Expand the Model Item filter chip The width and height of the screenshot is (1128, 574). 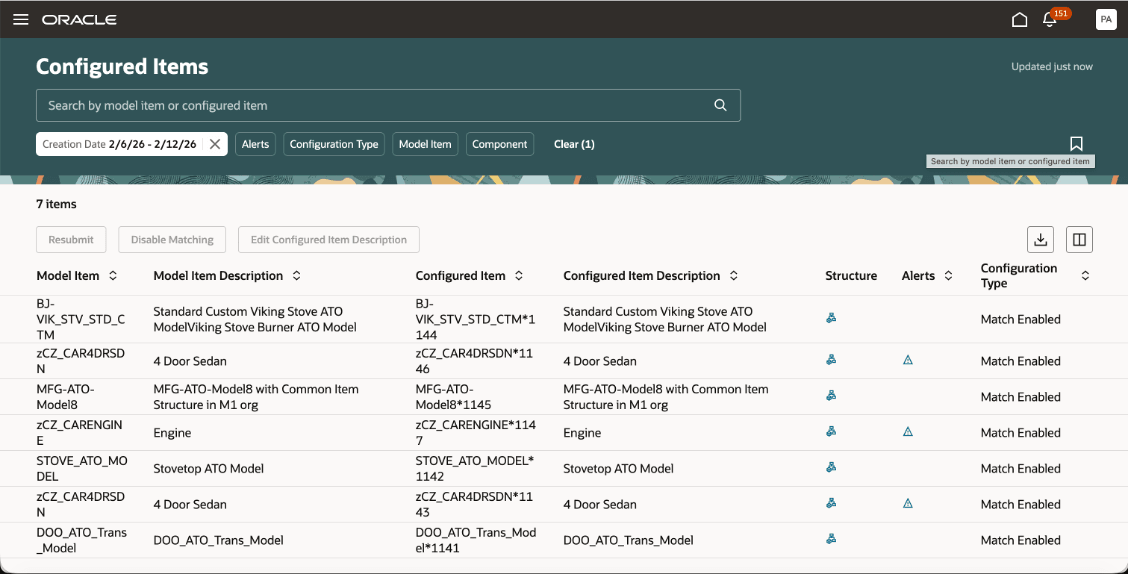(425, 144)
